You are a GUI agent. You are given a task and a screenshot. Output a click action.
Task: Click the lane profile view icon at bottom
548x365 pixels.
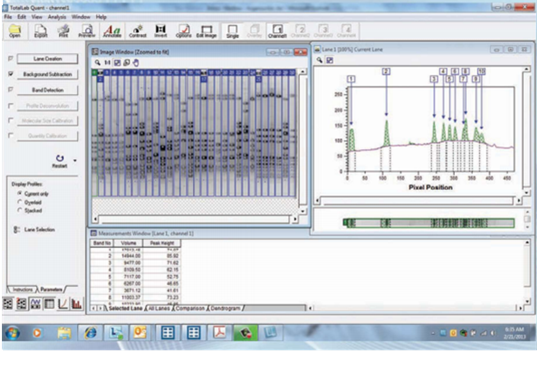point(35,303)
